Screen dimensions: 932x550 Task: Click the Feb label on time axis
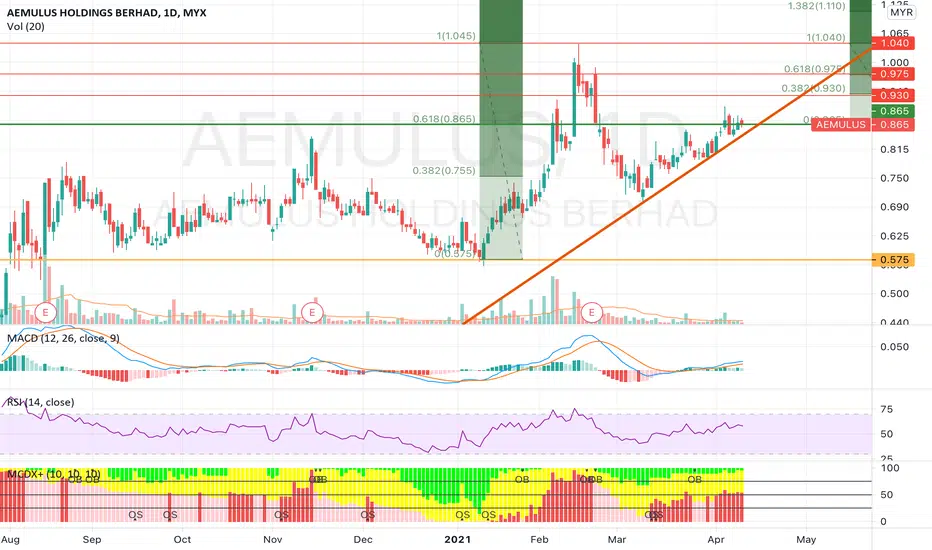pos(539,539)
